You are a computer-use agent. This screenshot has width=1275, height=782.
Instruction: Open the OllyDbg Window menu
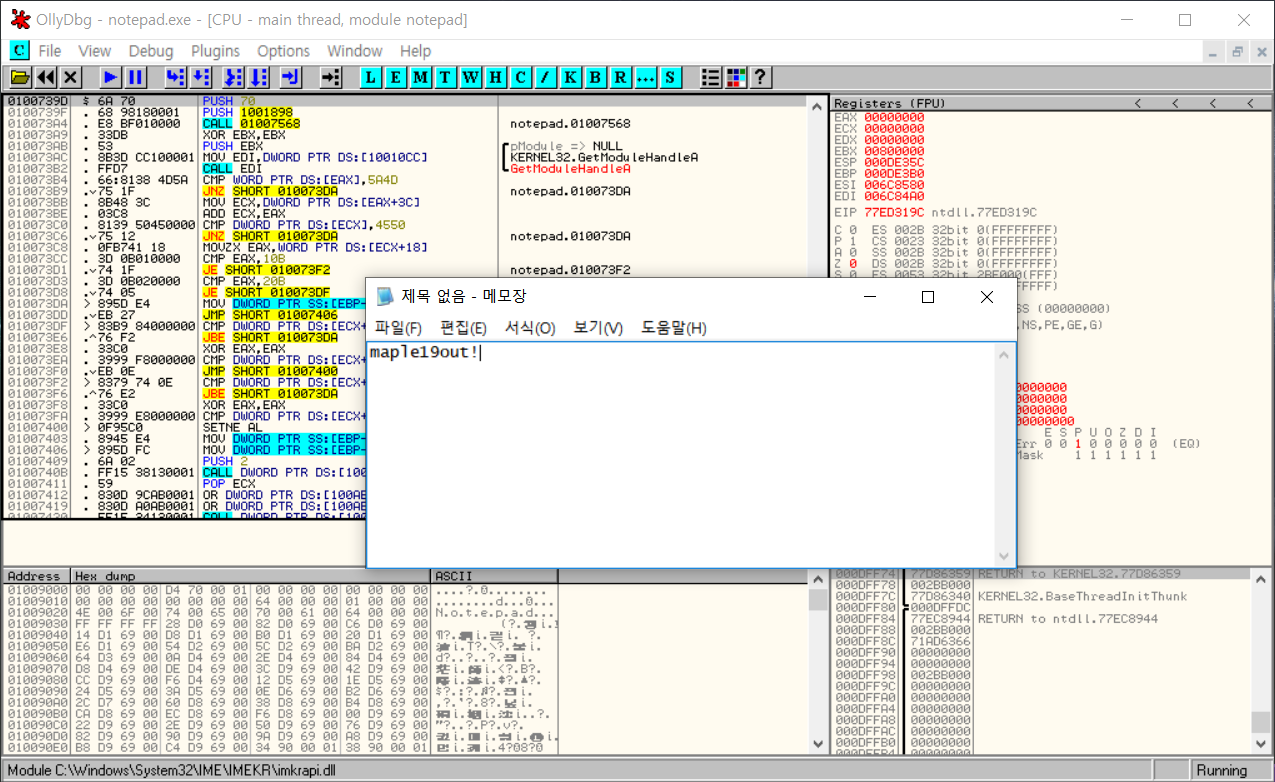[355, 51]
